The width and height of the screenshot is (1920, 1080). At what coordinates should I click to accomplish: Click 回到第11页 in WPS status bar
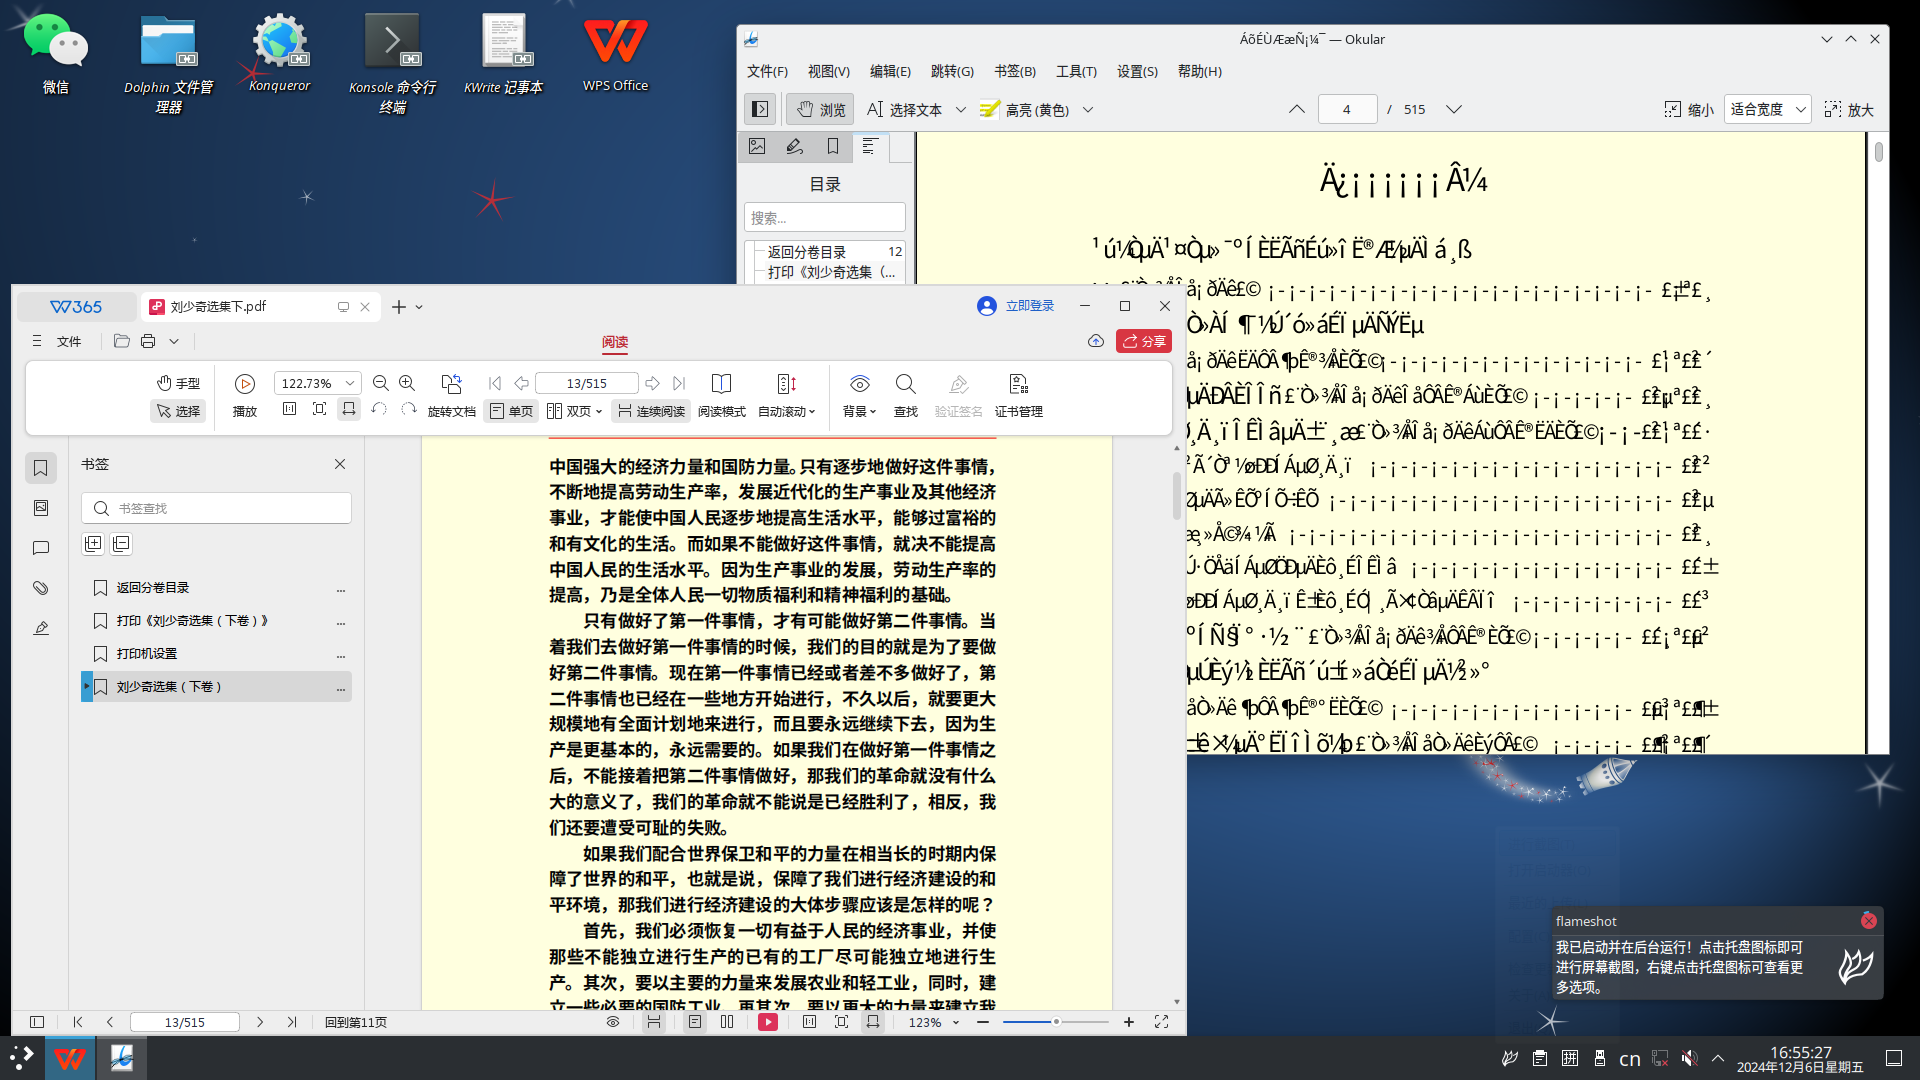[355, 1022]
